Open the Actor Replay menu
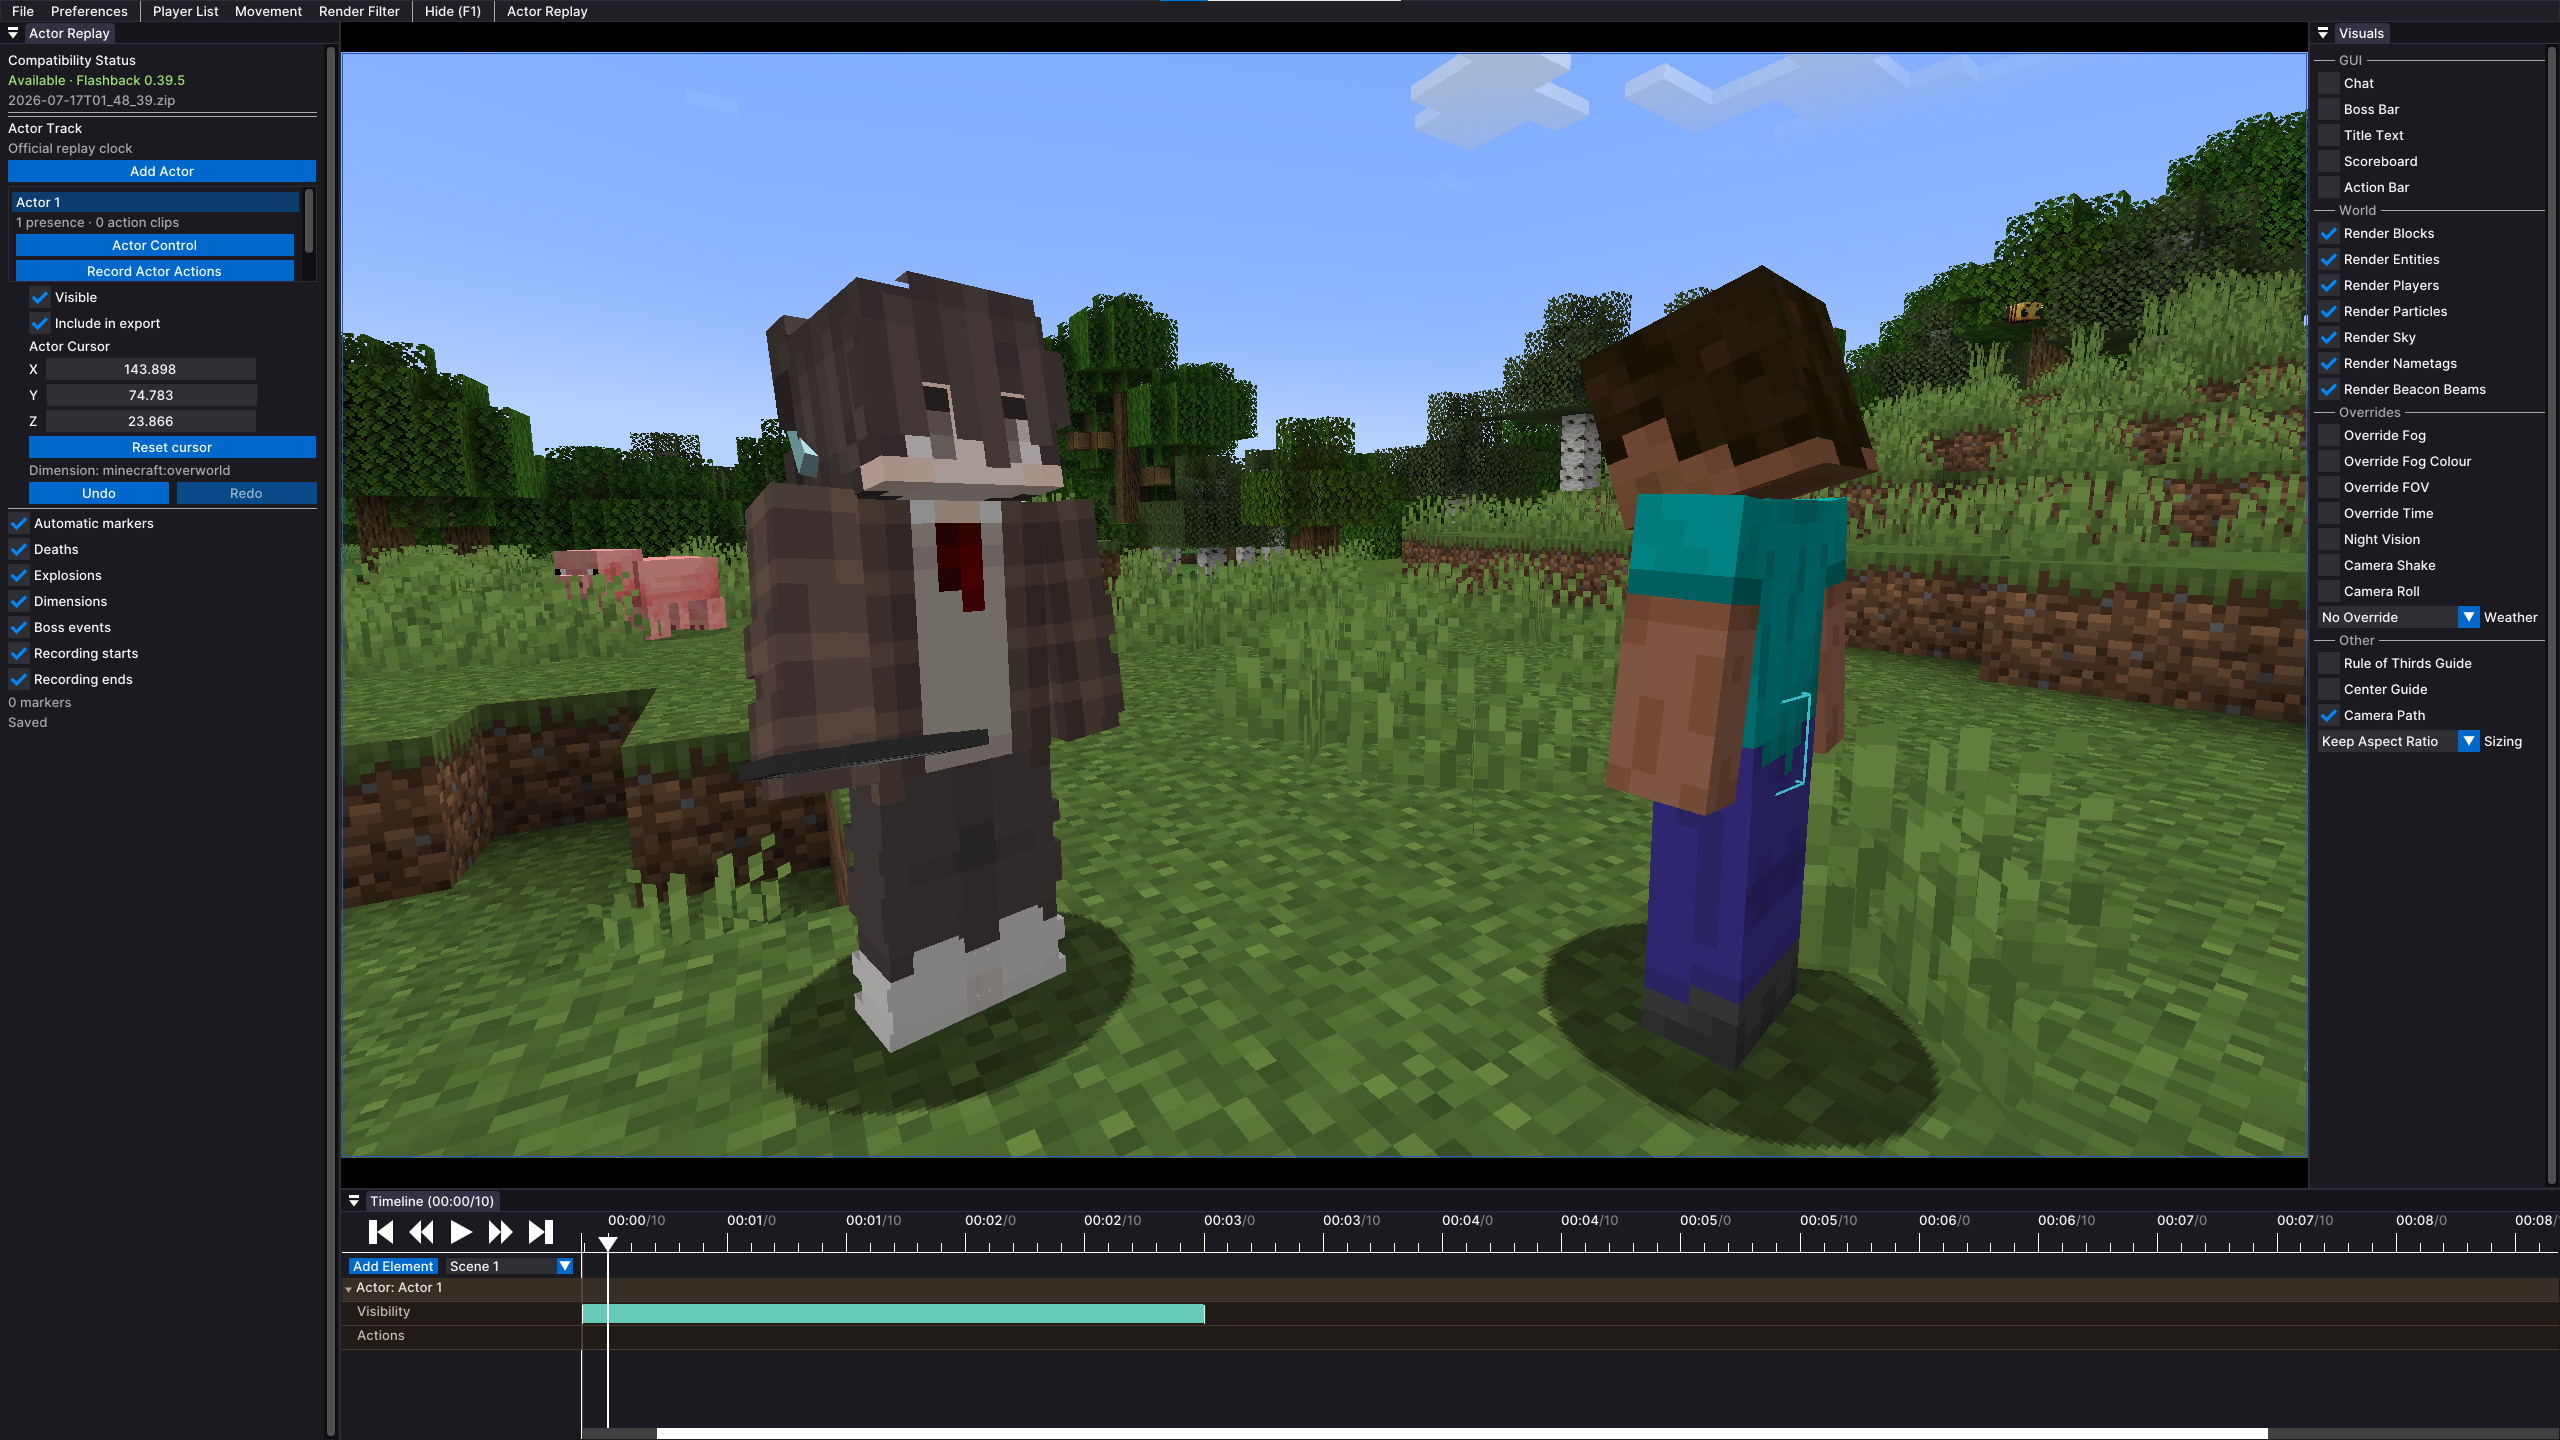 pyautogui.click(x=547, y=11)
